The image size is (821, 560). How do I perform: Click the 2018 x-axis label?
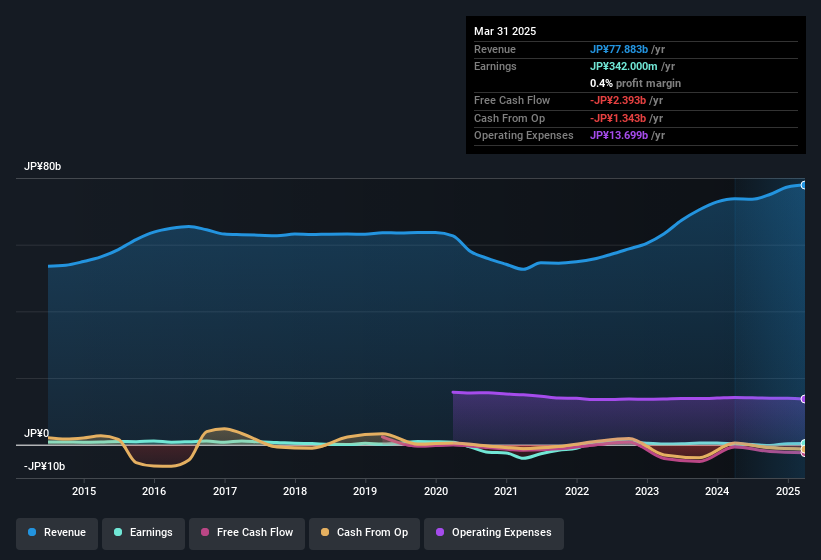coord(295,491)
